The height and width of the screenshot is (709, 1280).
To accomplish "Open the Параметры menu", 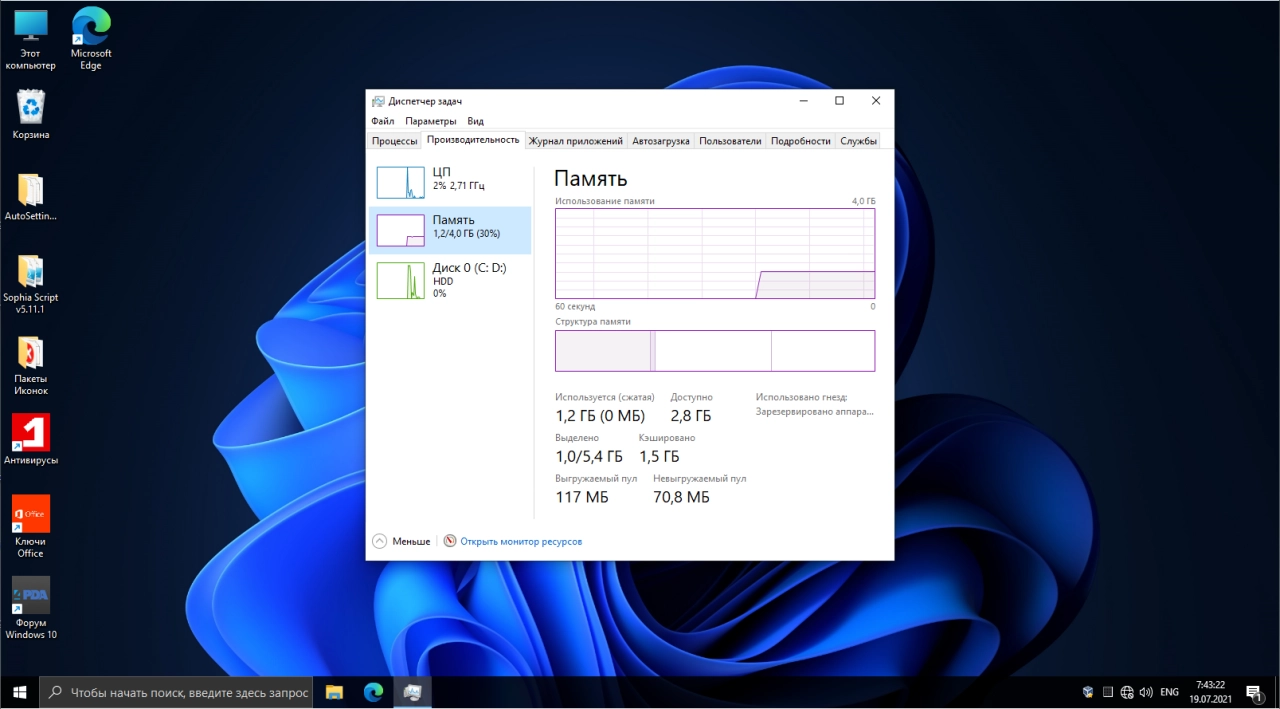I will pos(431,121).
